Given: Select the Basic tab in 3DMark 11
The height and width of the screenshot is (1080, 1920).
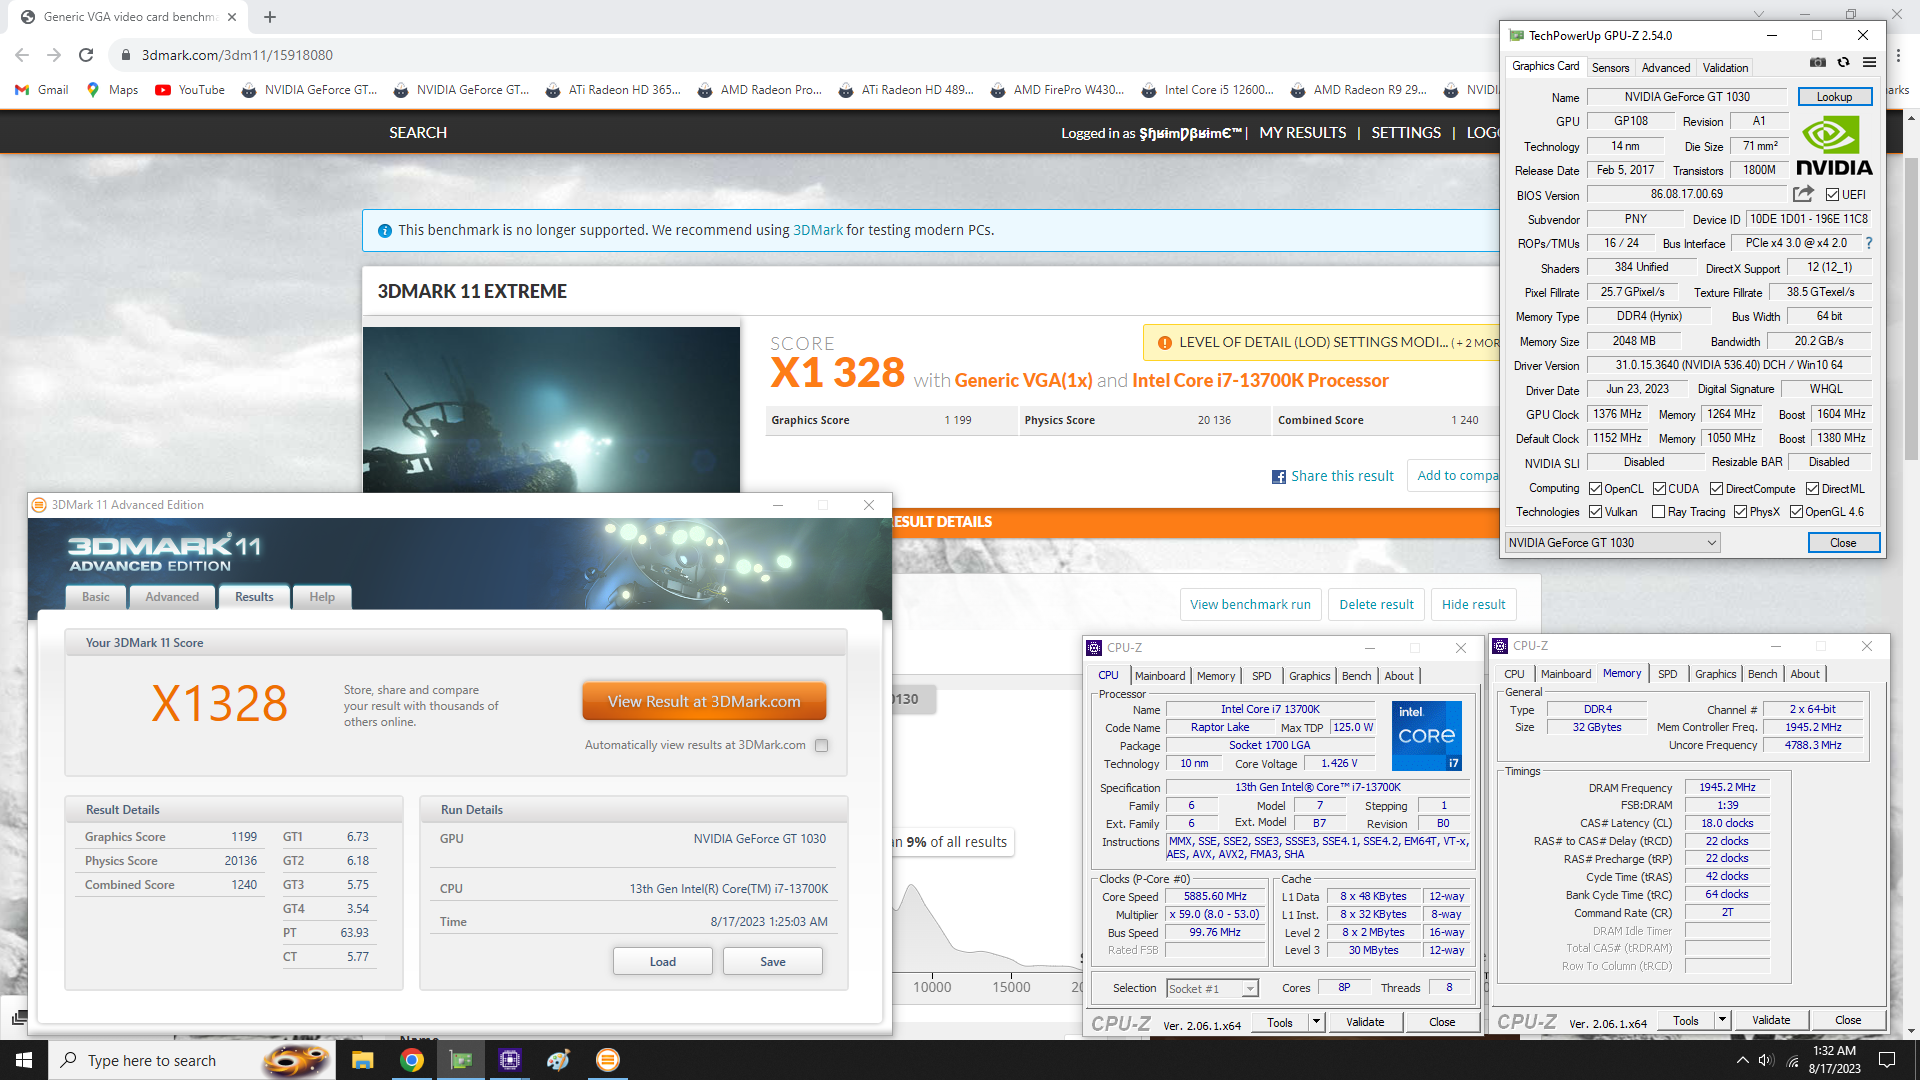Looking at the screenshot, I should click(96, 597).
